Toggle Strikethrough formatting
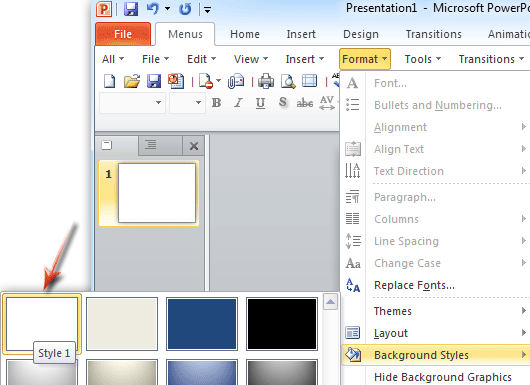 (305, 102)
